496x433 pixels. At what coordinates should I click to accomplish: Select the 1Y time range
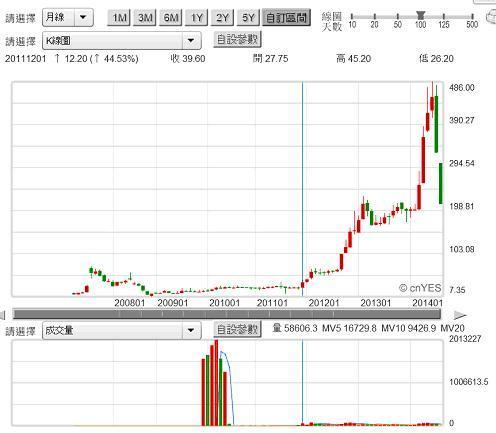pyautogui.click(x=197, y=18)
